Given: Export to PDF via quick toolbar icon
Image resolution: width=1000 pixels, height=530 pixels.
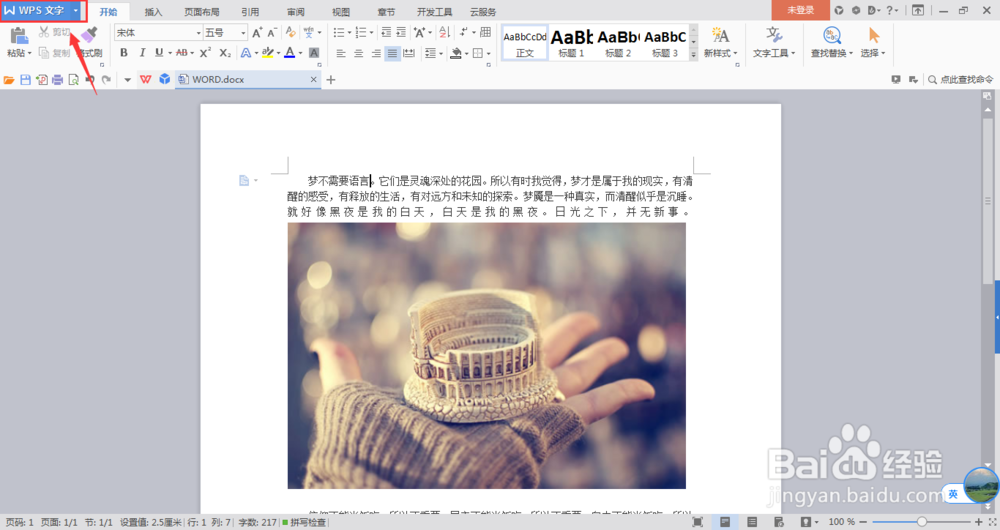Looking at the screenshot, I should [41, 80].
